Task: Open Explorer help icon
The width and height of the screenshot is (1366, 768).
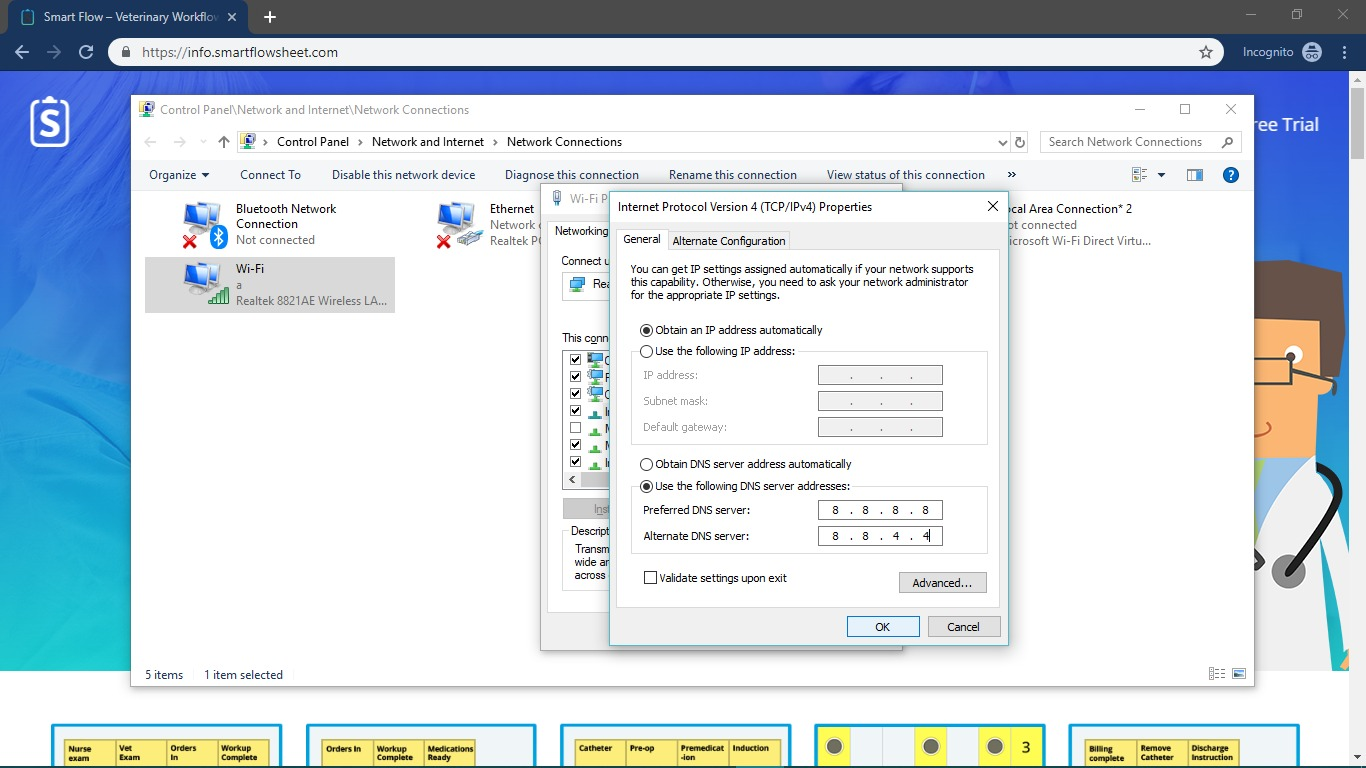Action: 1231,175
